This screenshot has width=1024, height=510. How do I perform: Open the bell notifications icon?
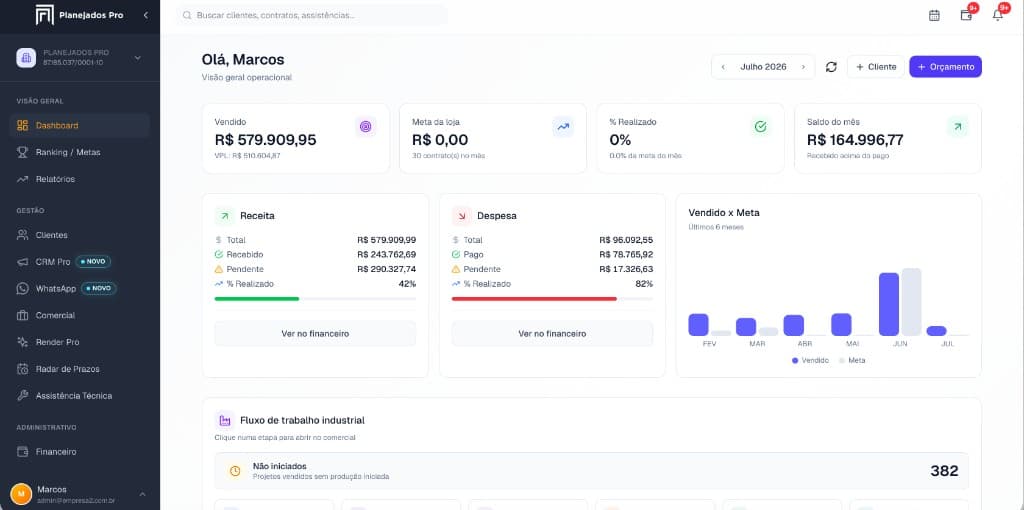point(998,15)
